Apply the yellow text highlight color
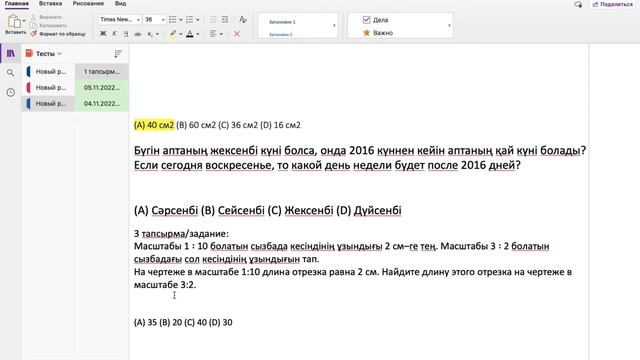This screenshot has width=640, height=360. point(173,34)
